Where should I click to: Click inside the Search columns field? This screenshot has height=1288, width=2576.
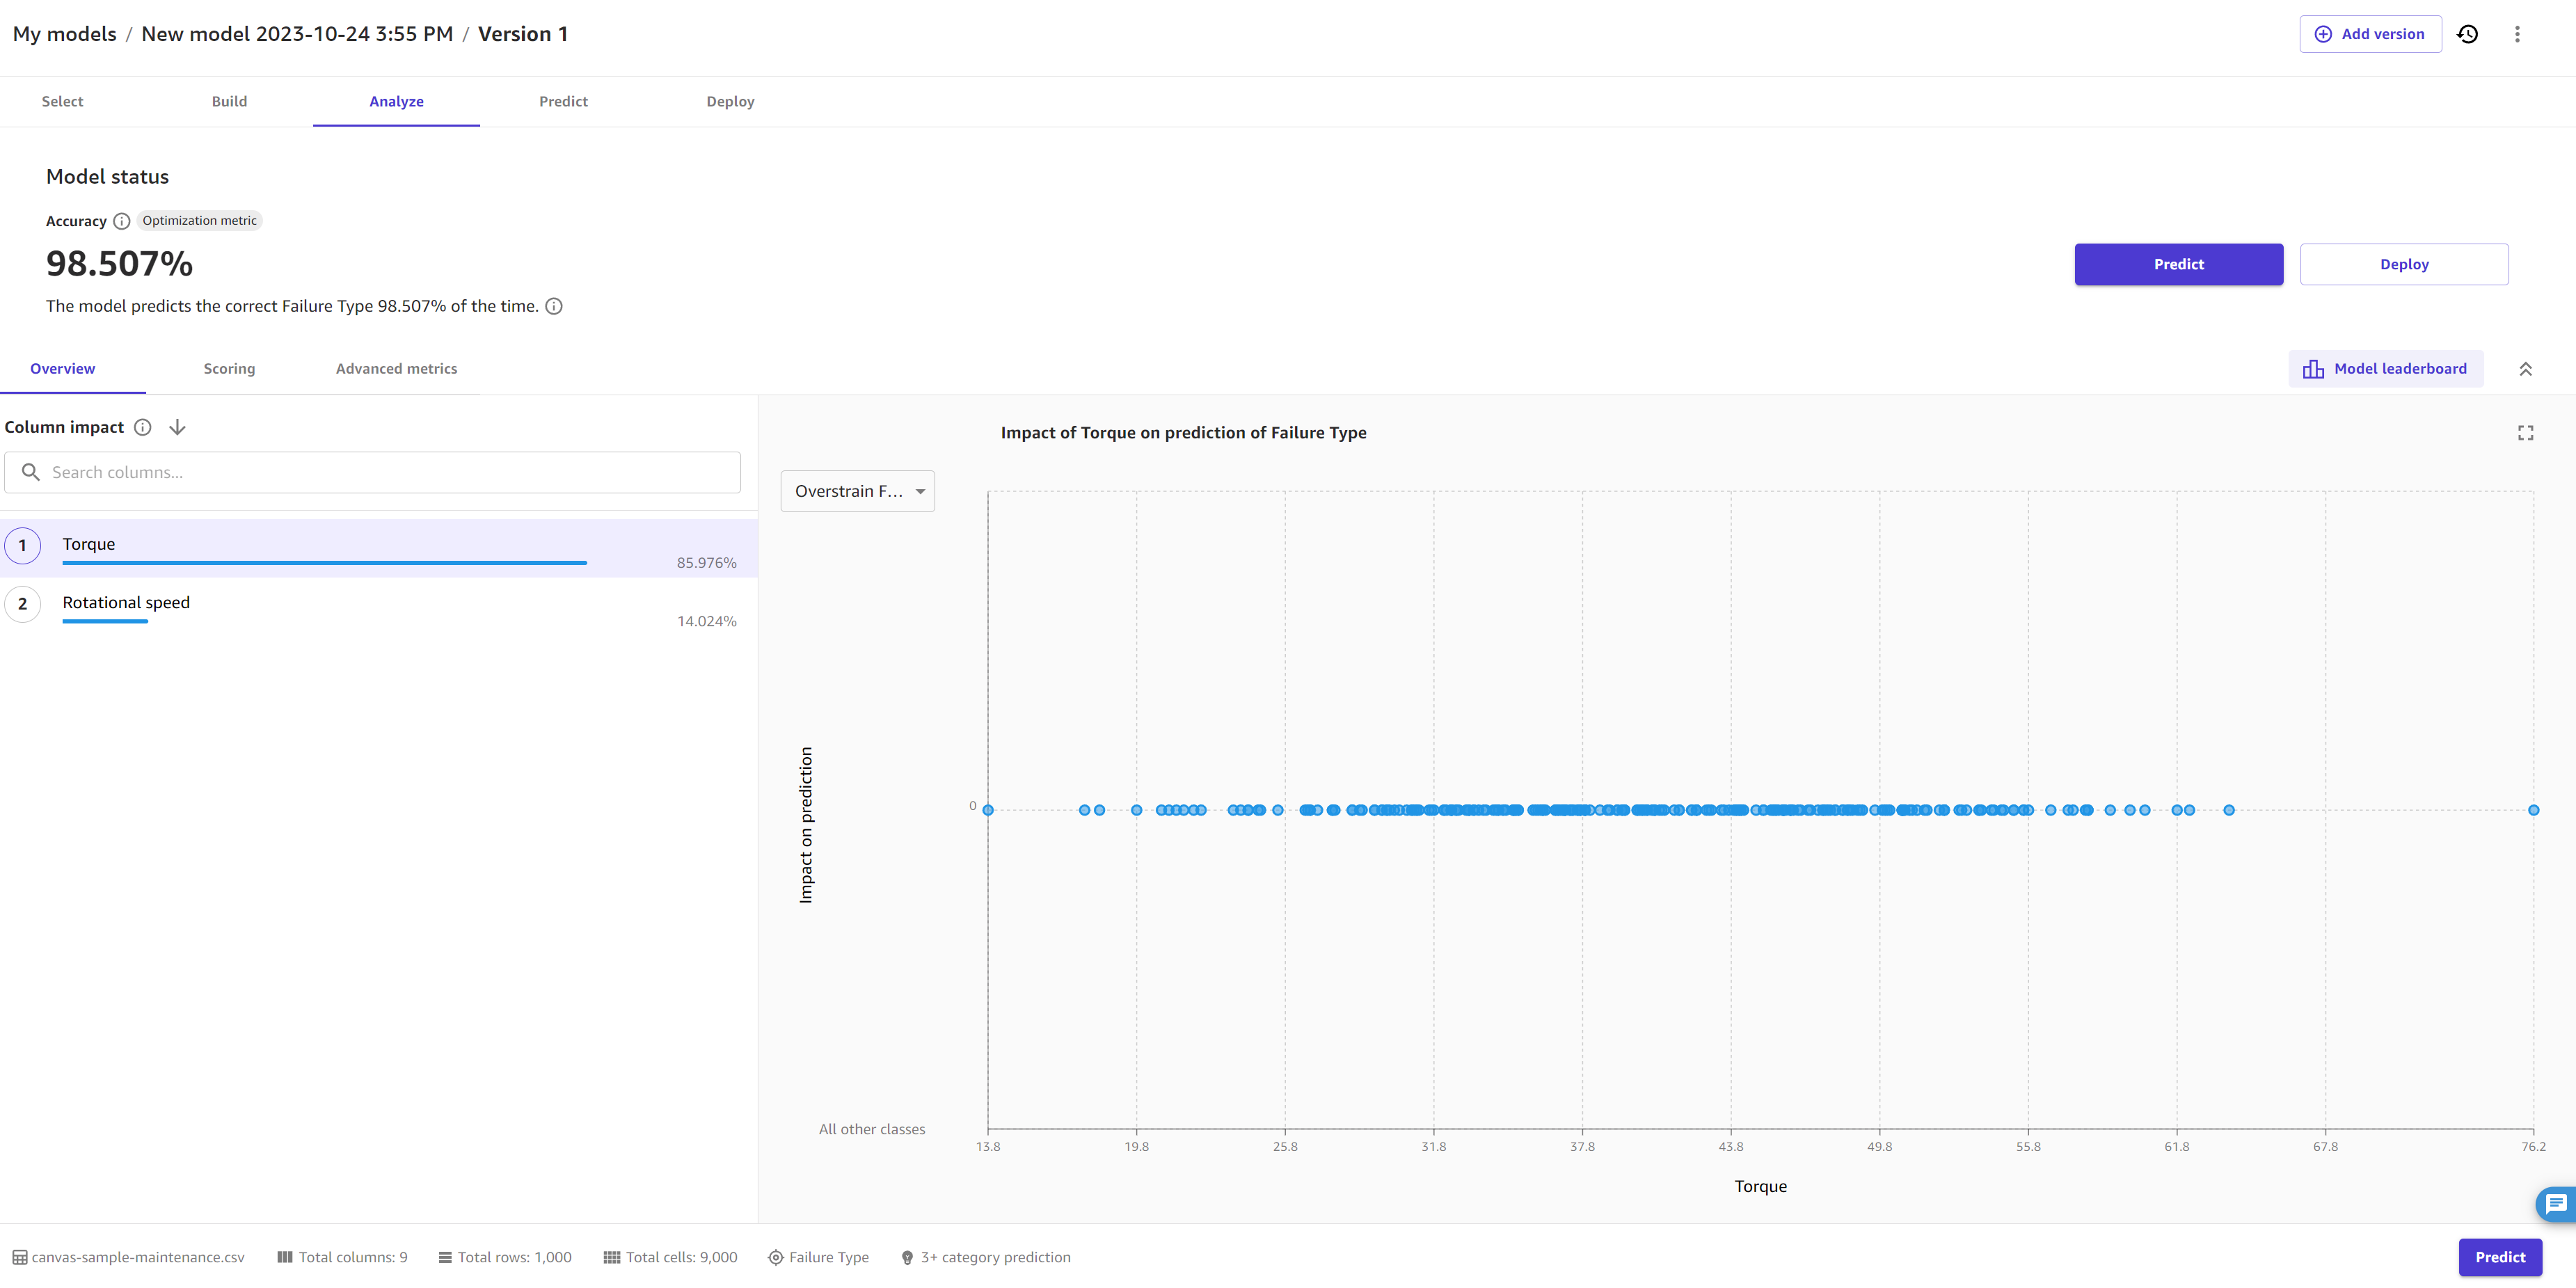click(x=371, y=471)
